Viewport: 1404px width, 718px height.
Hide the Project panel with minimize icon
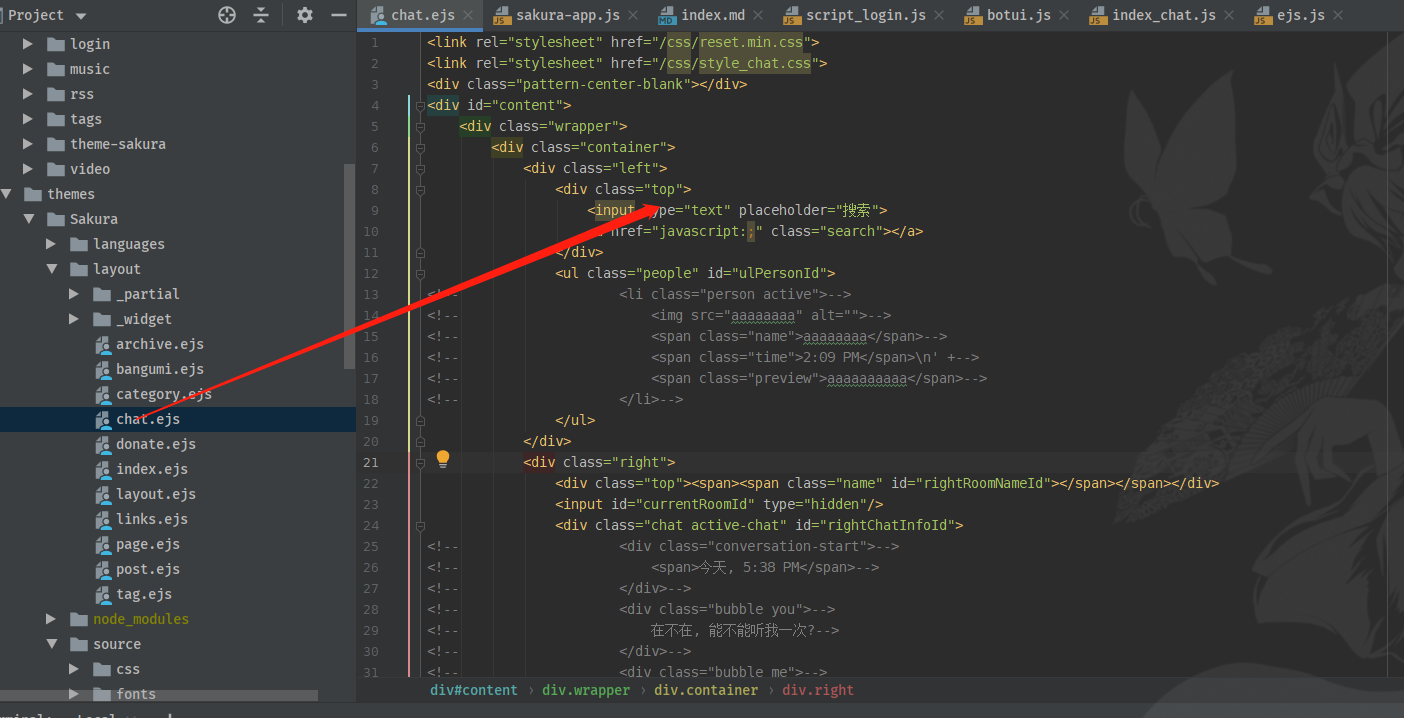[x=339, y=15]
